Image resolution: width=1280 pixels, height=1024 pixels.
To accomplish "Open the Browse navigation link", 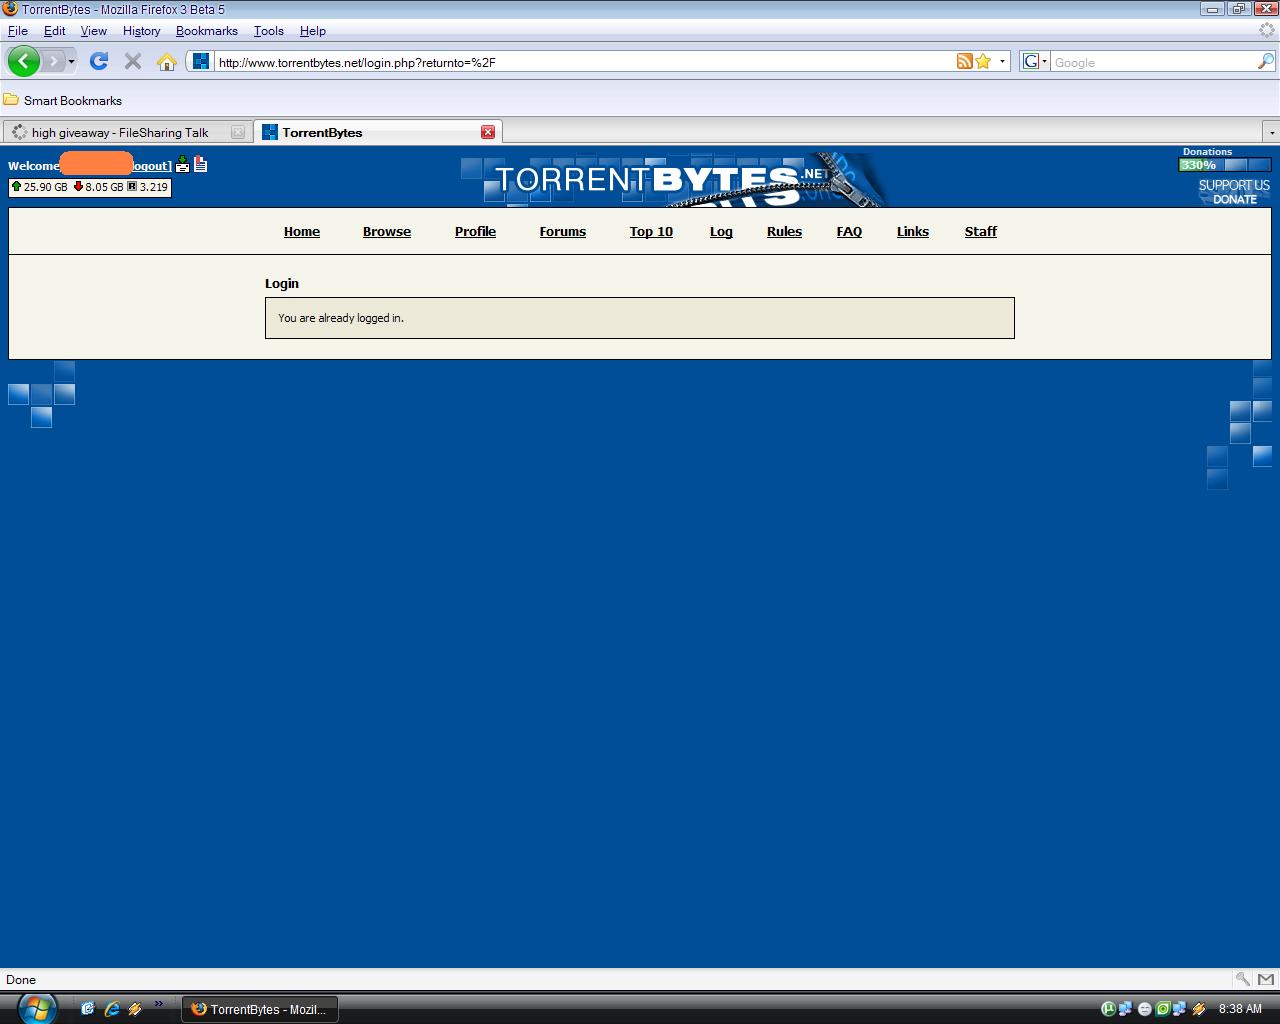I will pyautogui.click(x=387, y=231).
